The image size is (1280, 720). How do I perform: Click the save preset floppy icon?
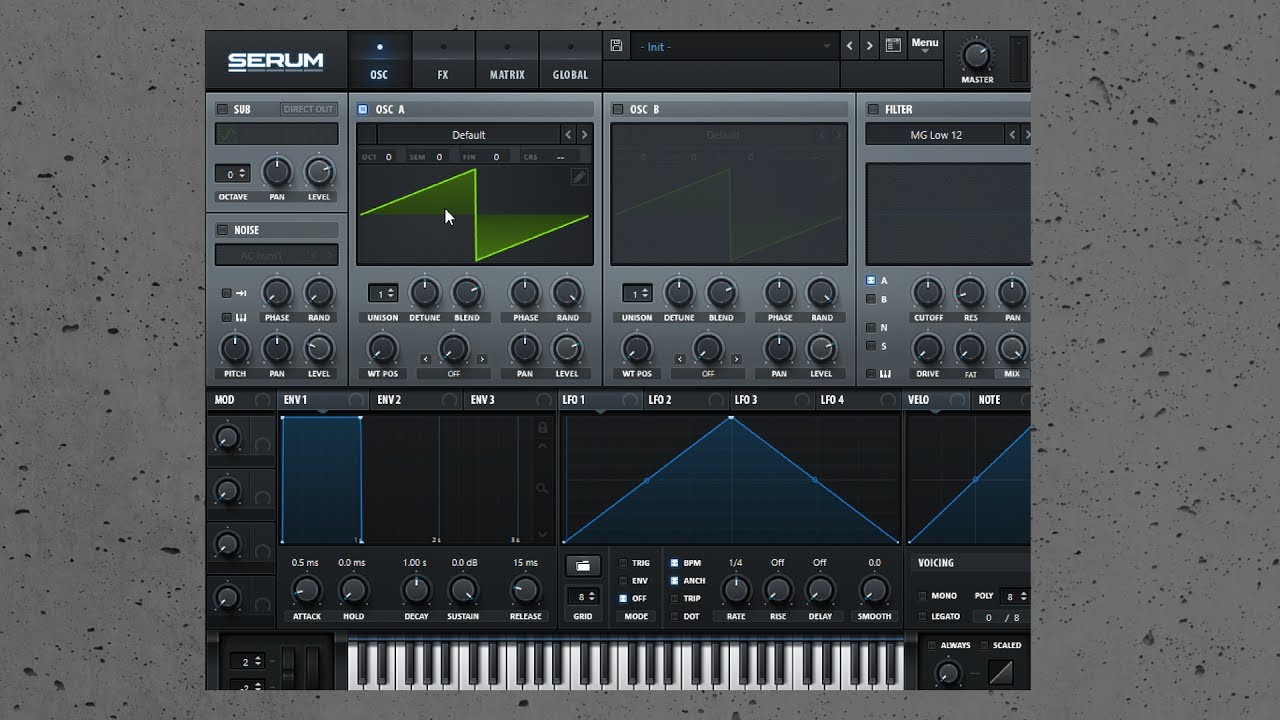click(x=616, y=46)
